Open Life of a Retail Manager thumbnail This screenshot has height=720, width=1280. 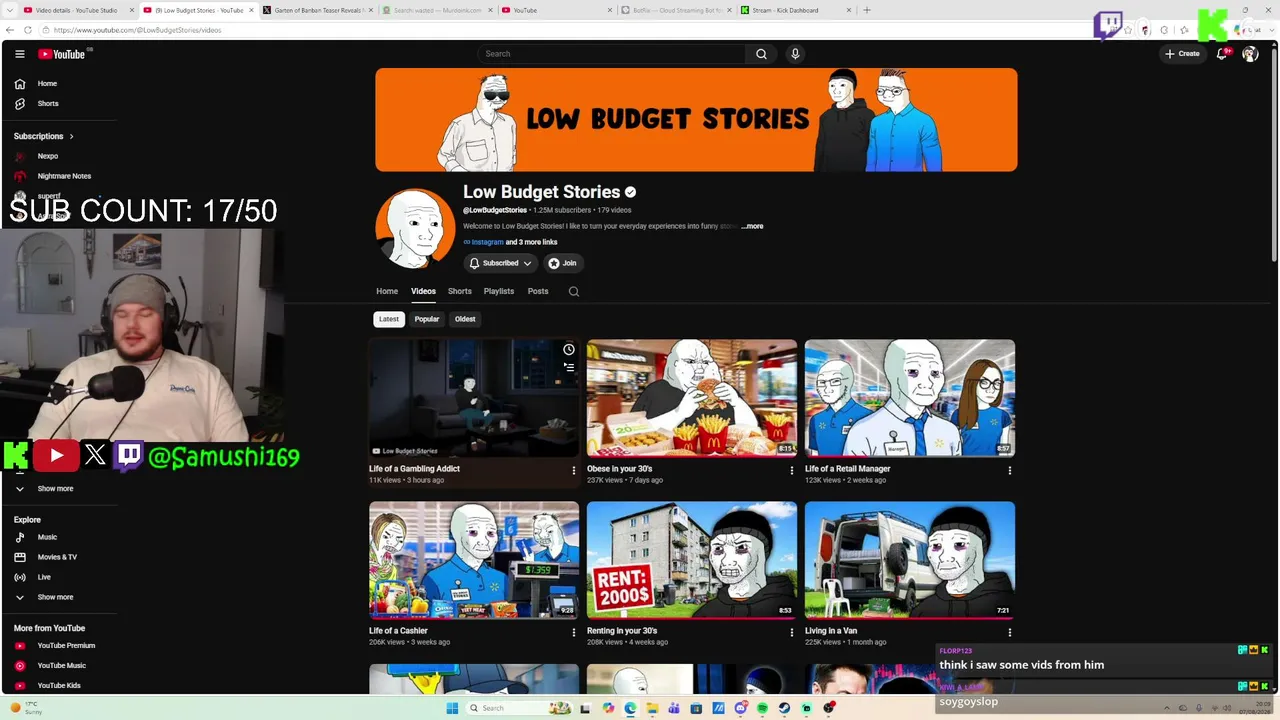(x=910, y=398)
